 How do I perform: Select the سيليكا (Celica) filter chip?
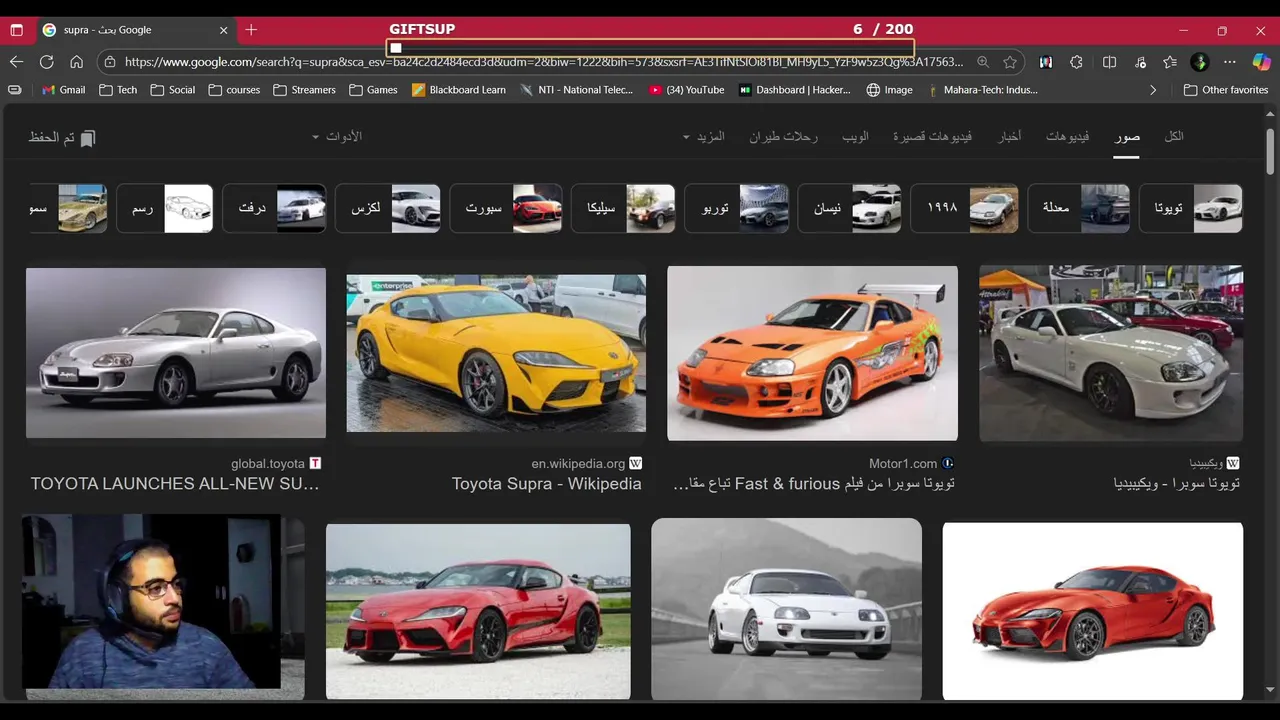(x=623, y=208)
